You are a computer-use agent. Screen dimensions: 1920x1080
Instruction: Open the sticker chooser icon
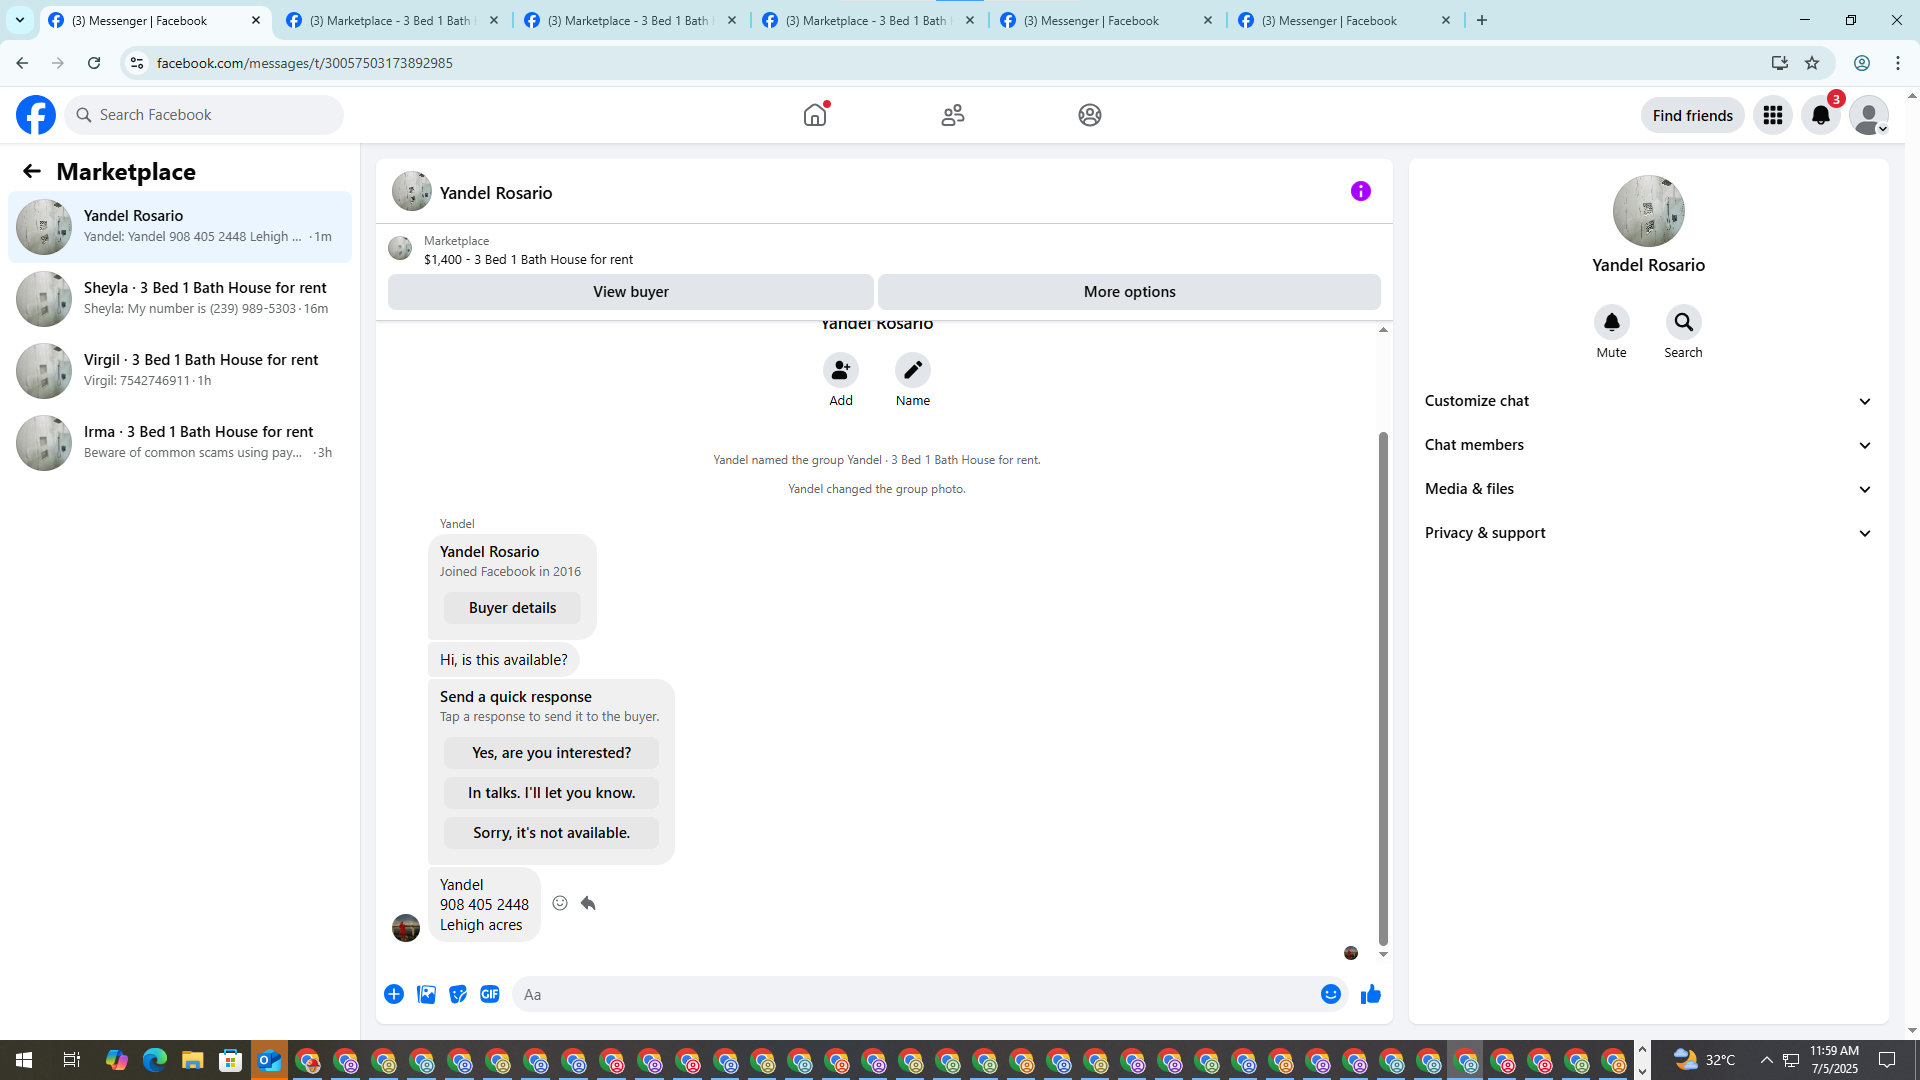458,994
